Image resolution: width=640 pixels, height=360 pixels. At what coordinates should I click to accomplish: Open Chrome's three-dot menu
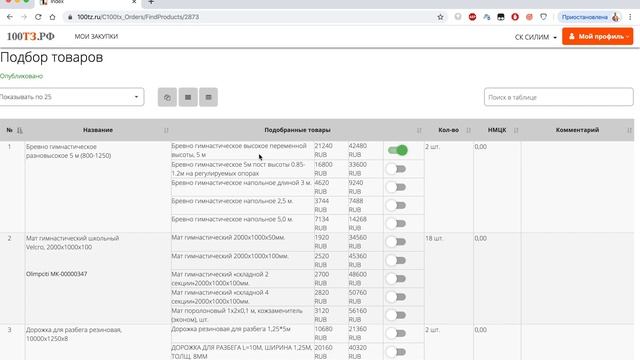point(630,17)
